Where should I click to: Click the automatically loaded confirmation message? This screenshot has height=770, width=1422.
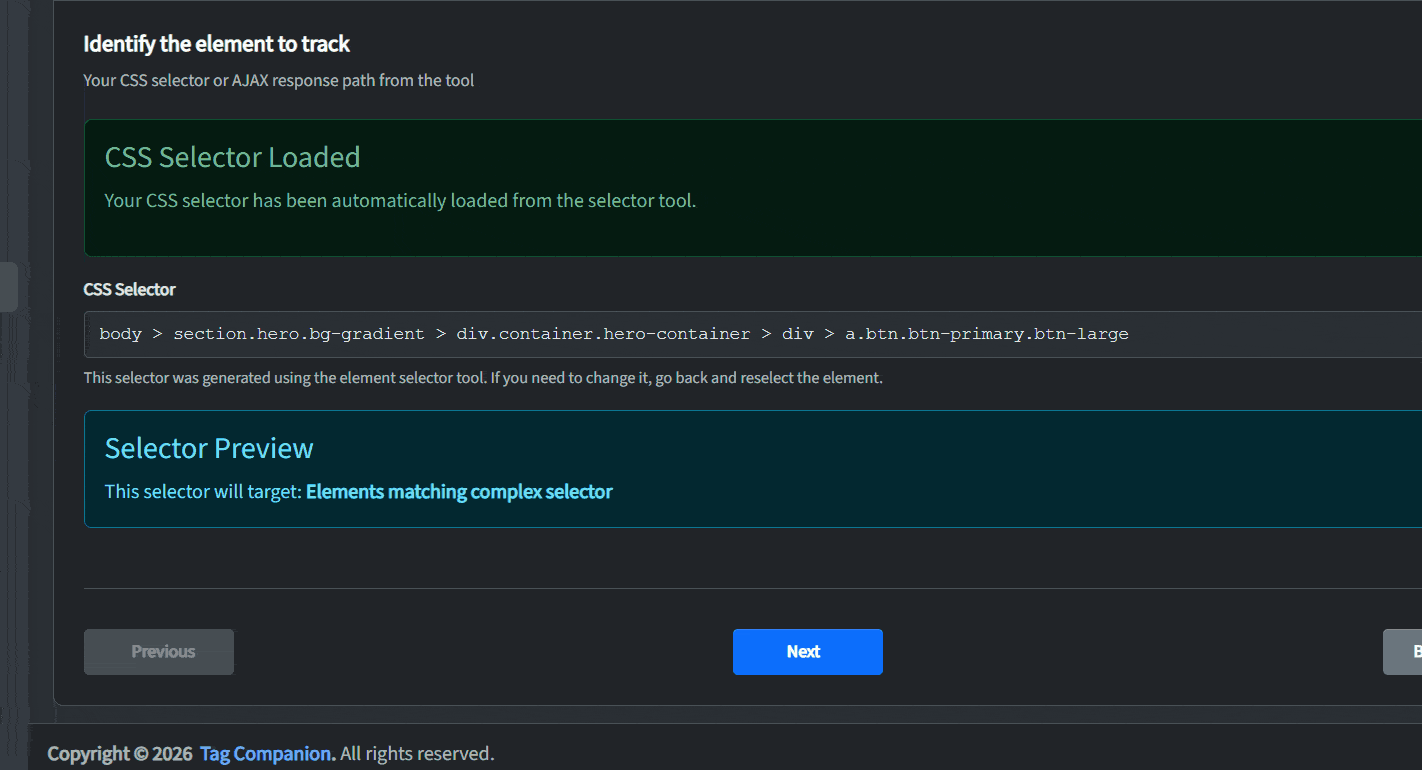400,200
